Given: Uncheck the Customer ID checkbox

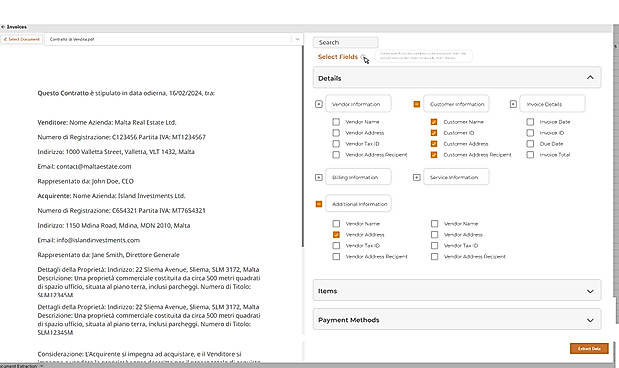Looking at the screenshot, I should (x=434, y=133).
